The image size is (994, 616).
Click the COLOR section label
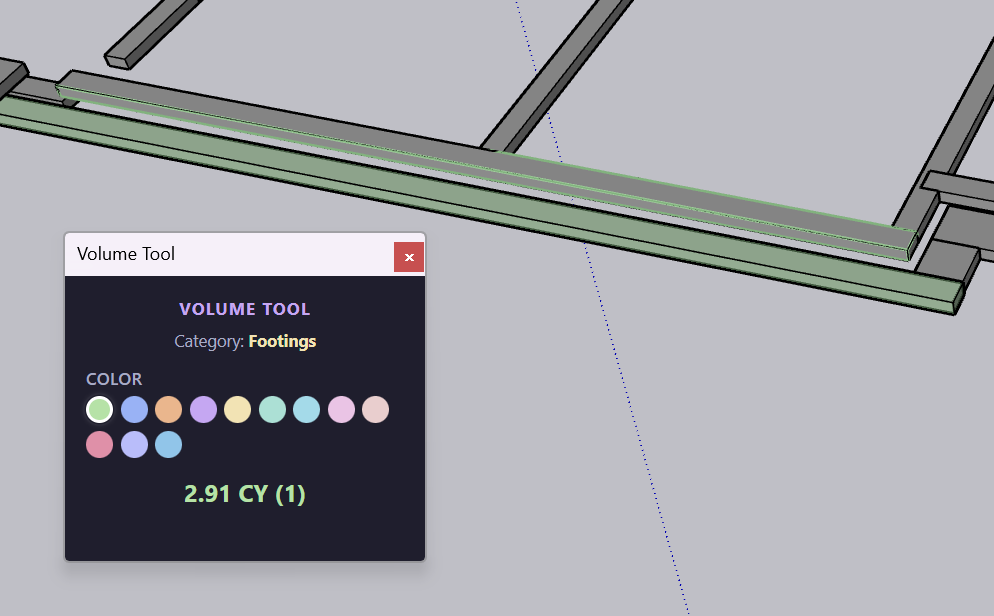(114, 379)
